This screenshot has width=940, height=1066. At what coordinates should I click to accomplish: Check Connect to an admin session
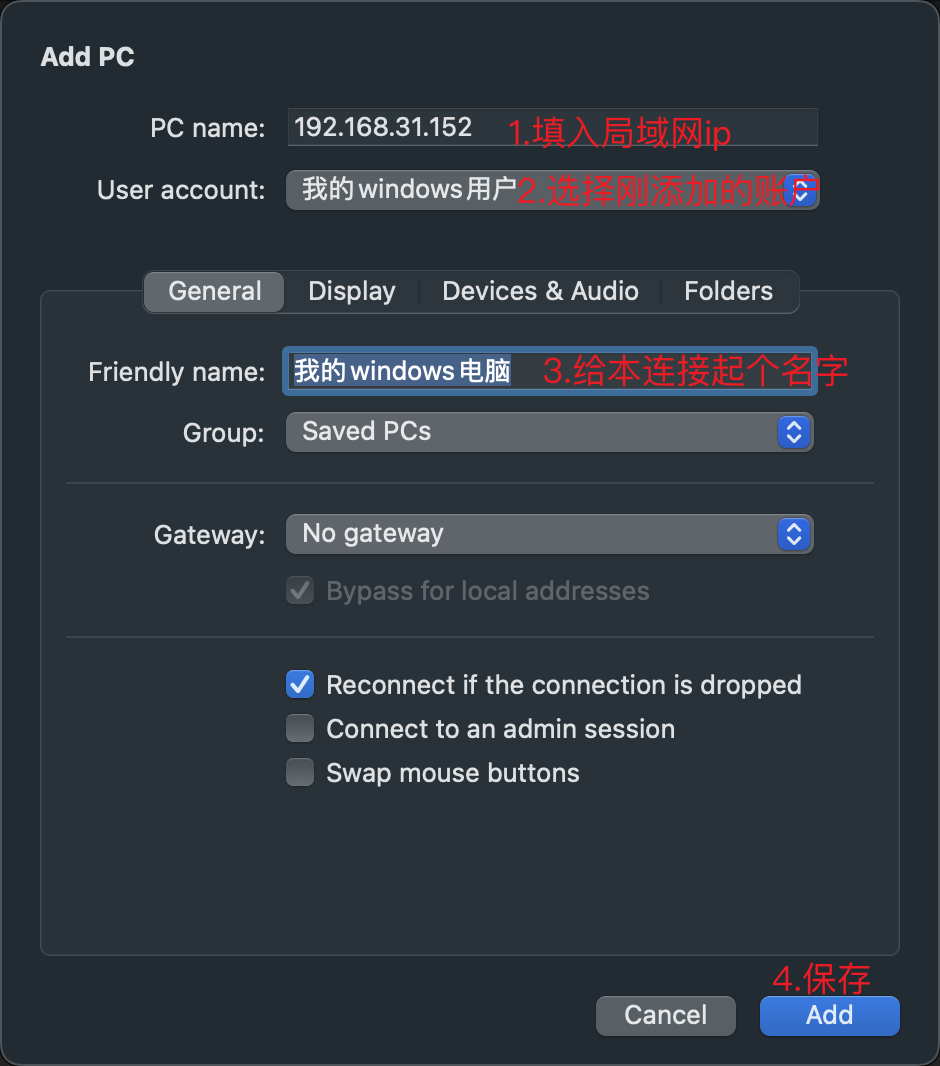(x=300, y=729)
